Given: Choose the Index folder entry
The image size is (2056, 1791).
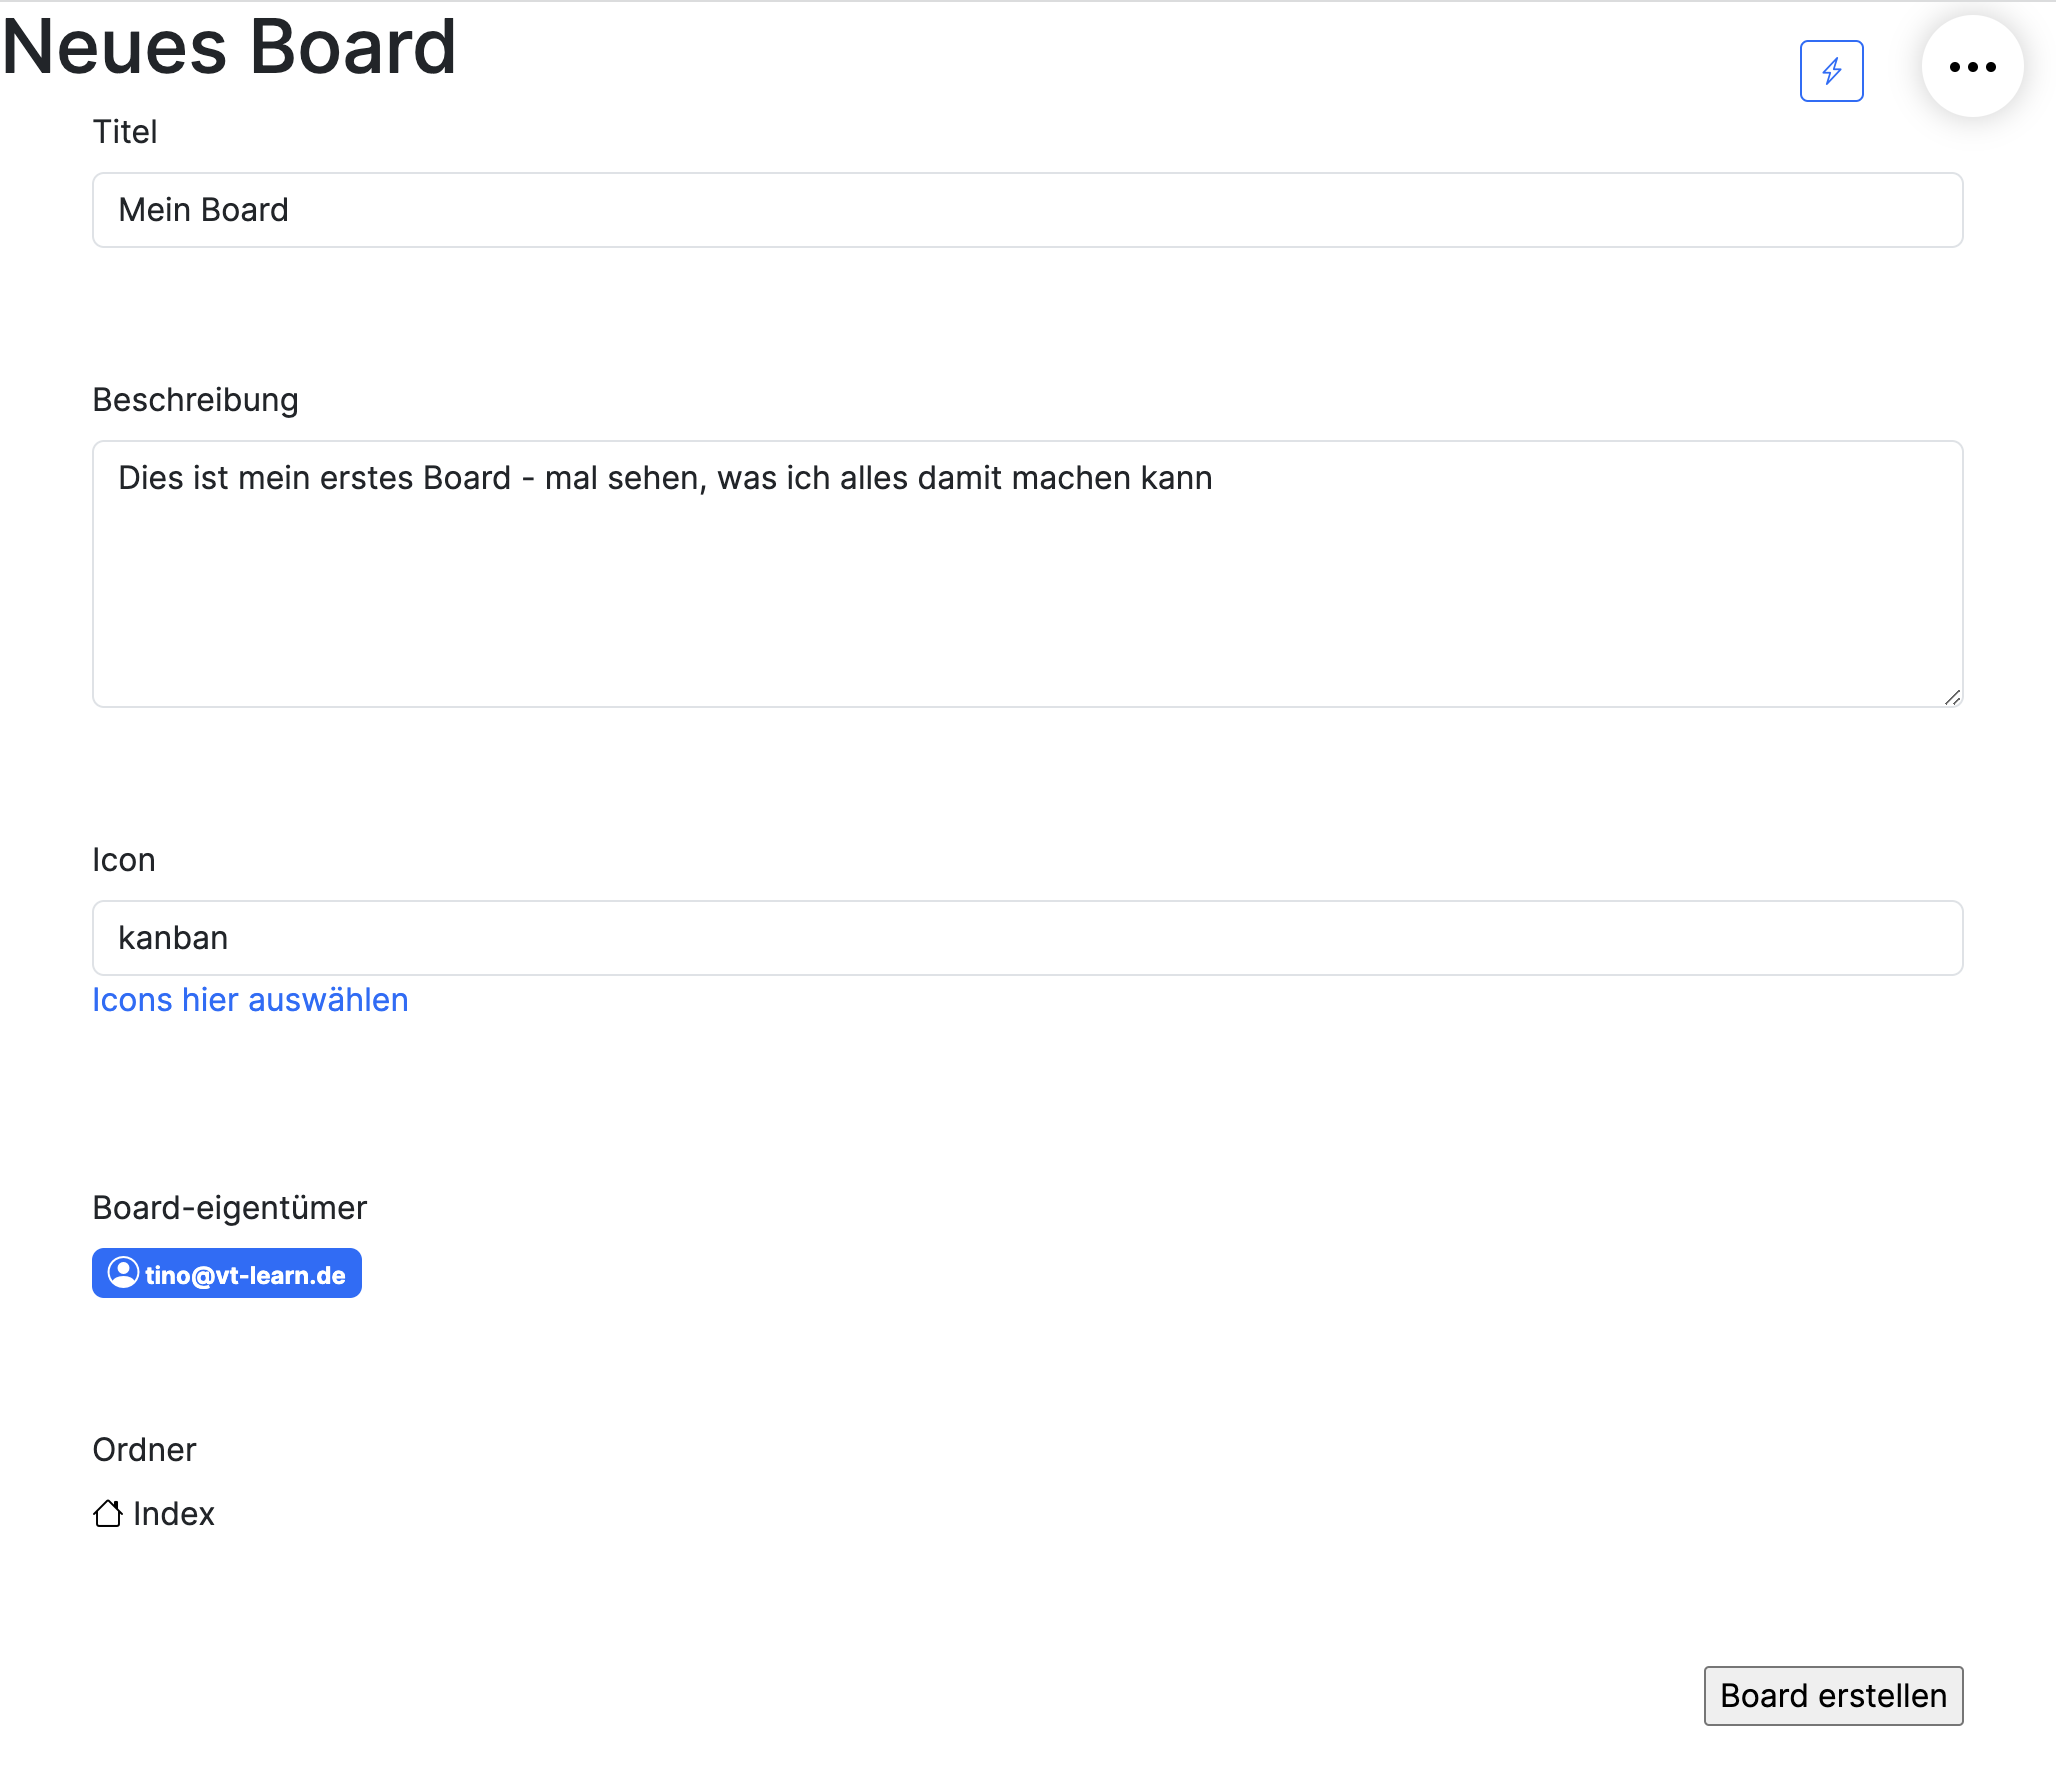Looking at the screenshot, I should [174, 1513].
